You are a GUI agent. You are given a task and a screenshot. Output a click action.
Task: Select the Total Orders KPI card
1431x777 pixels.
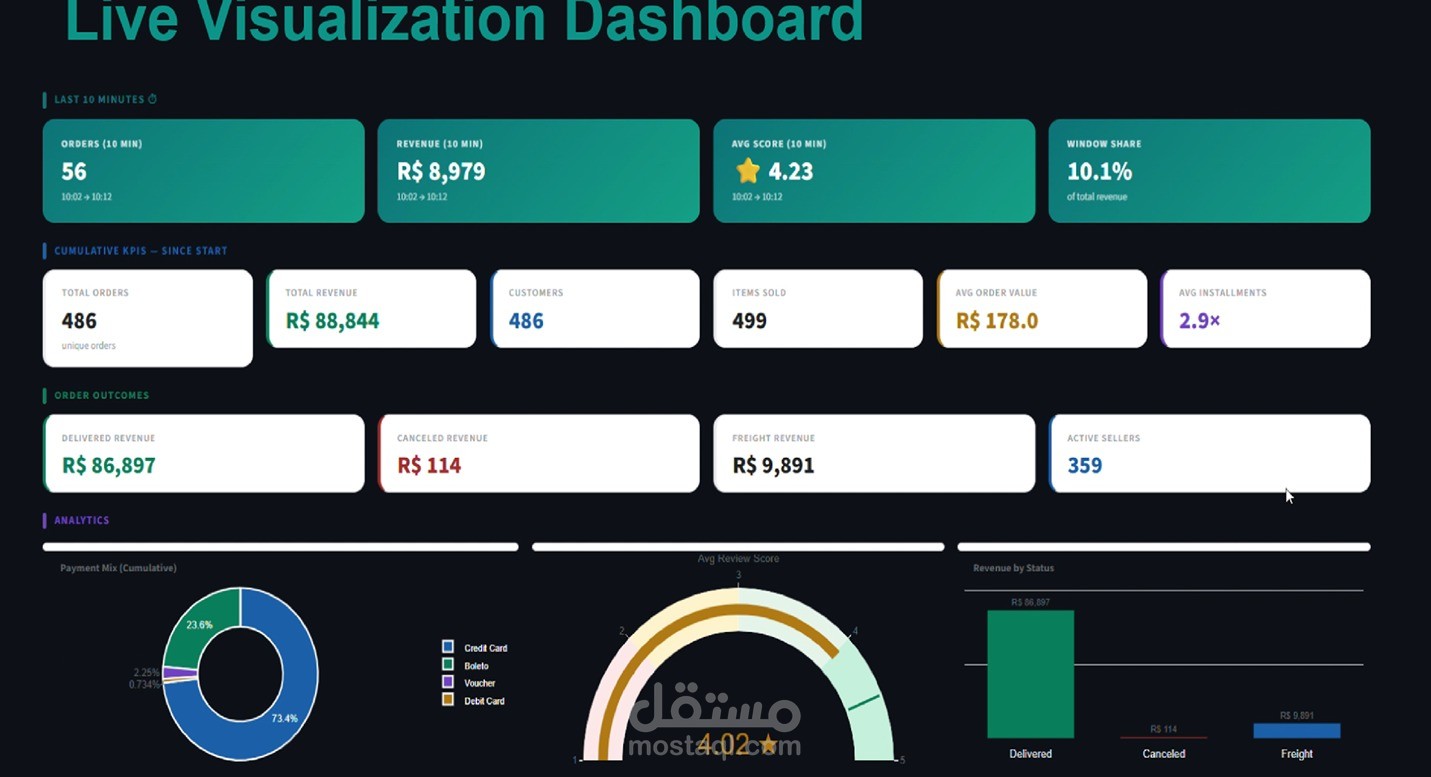pos(148,318)
